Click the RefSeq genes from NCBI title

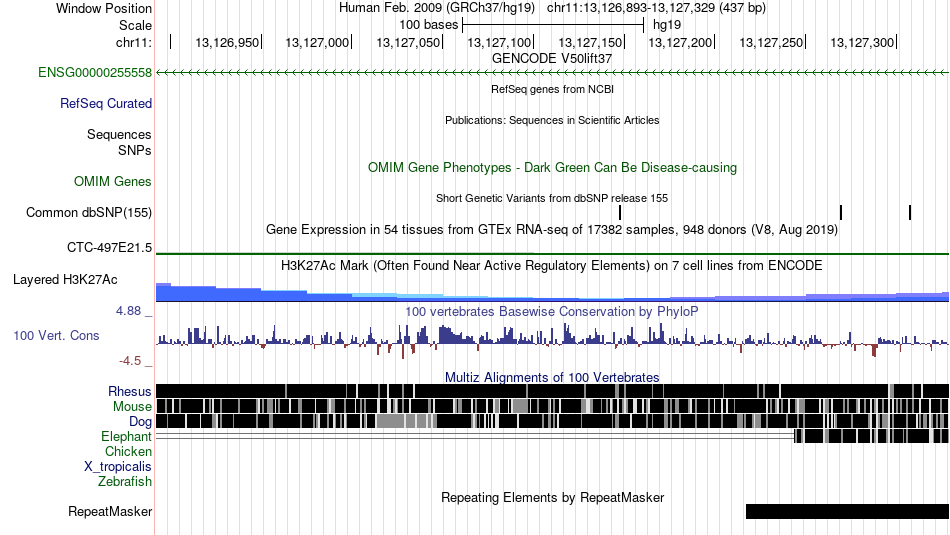click(x=553, y=89)
